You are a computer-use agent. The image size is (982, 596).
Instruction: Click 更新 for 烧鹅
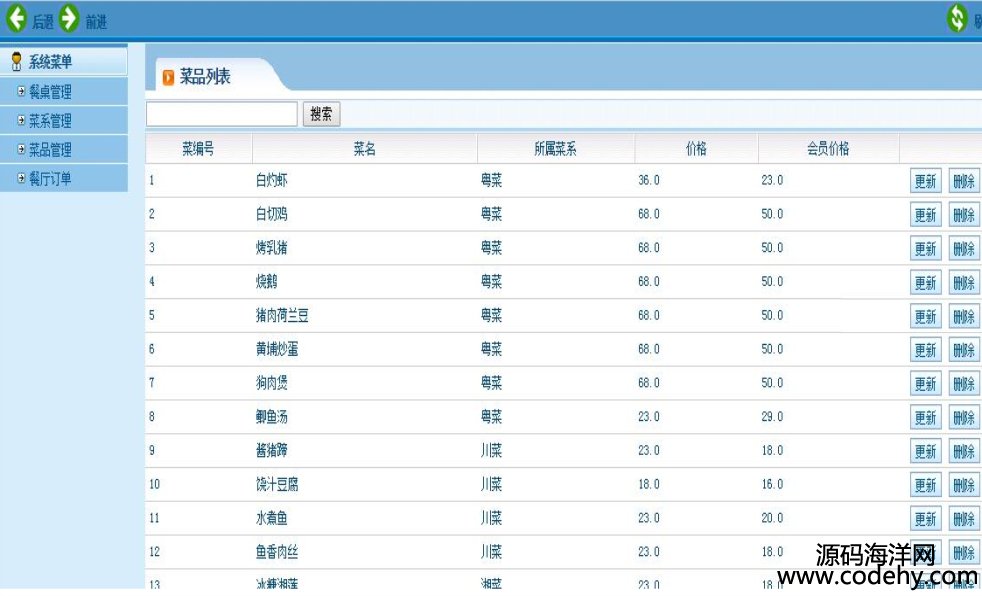[x=926, y=282]
